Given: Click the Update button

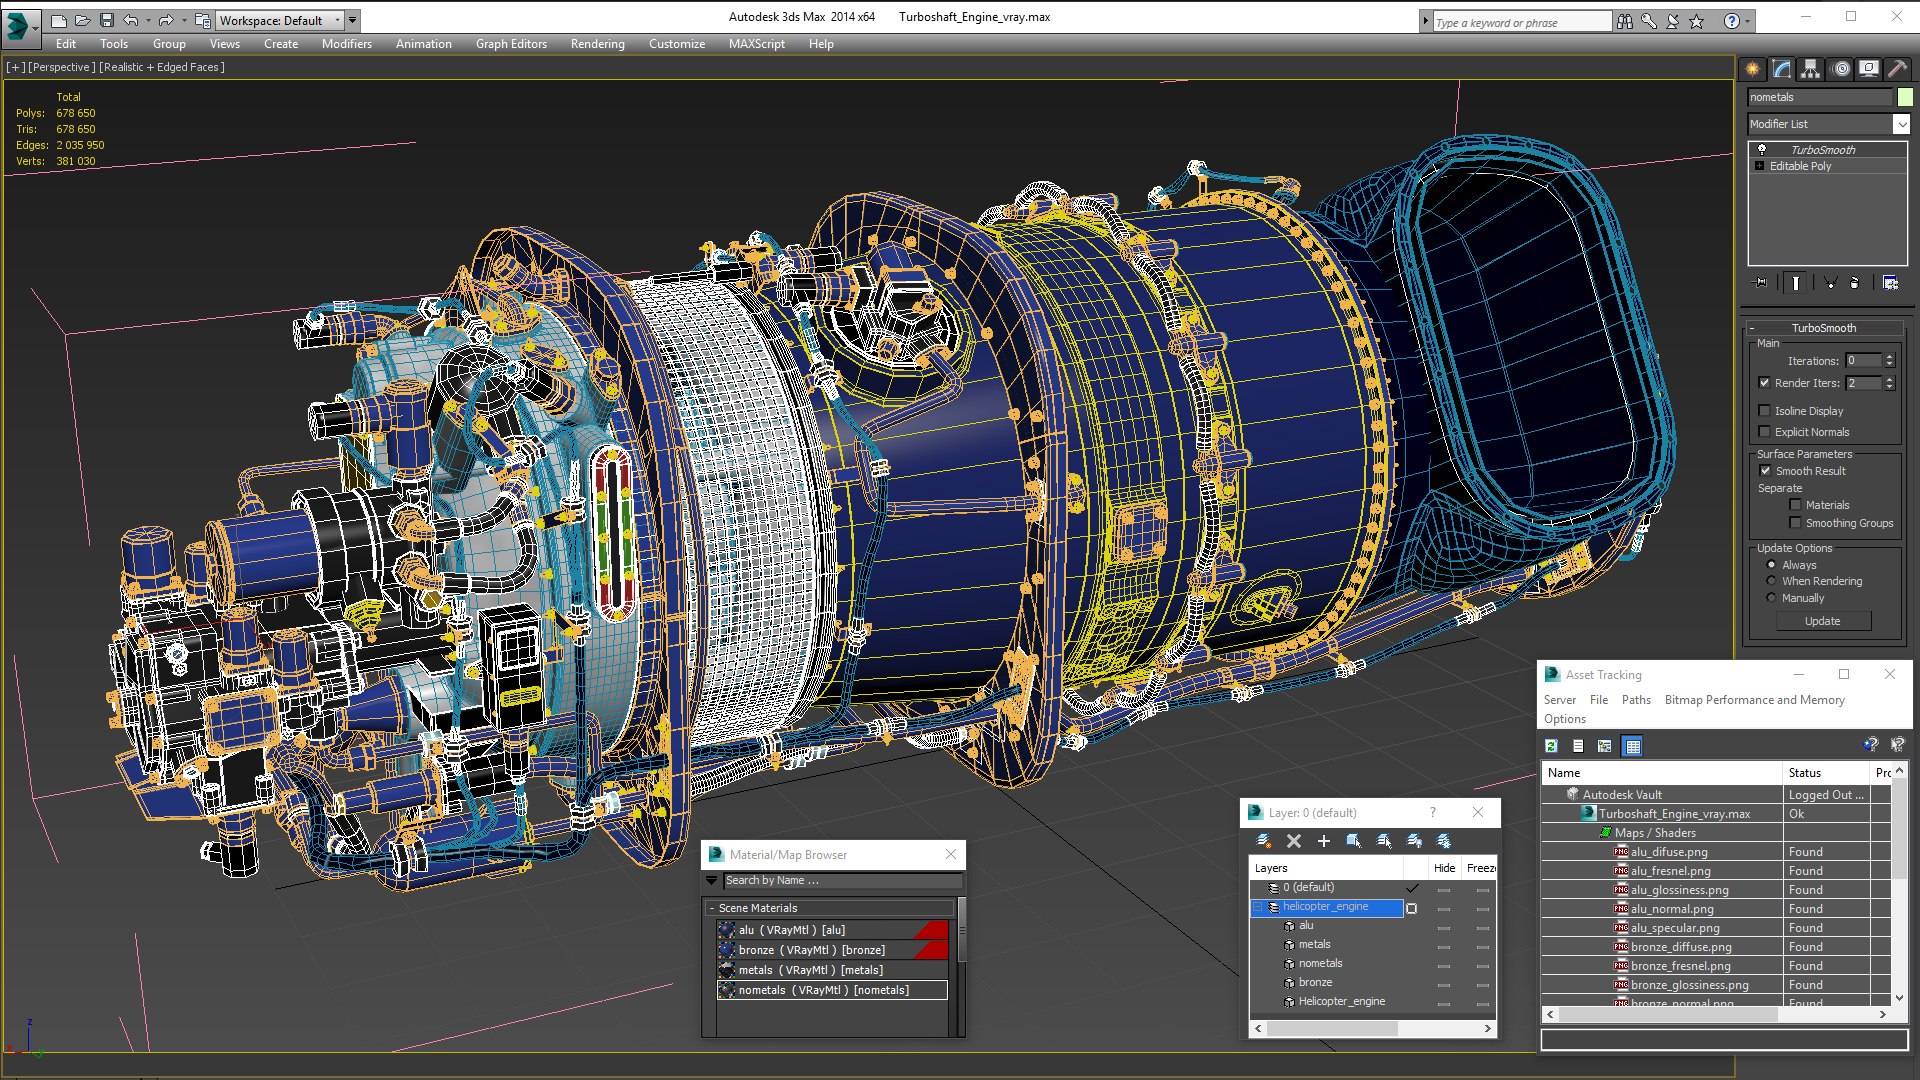Looking at the screenshot, I should (1822, 621).
